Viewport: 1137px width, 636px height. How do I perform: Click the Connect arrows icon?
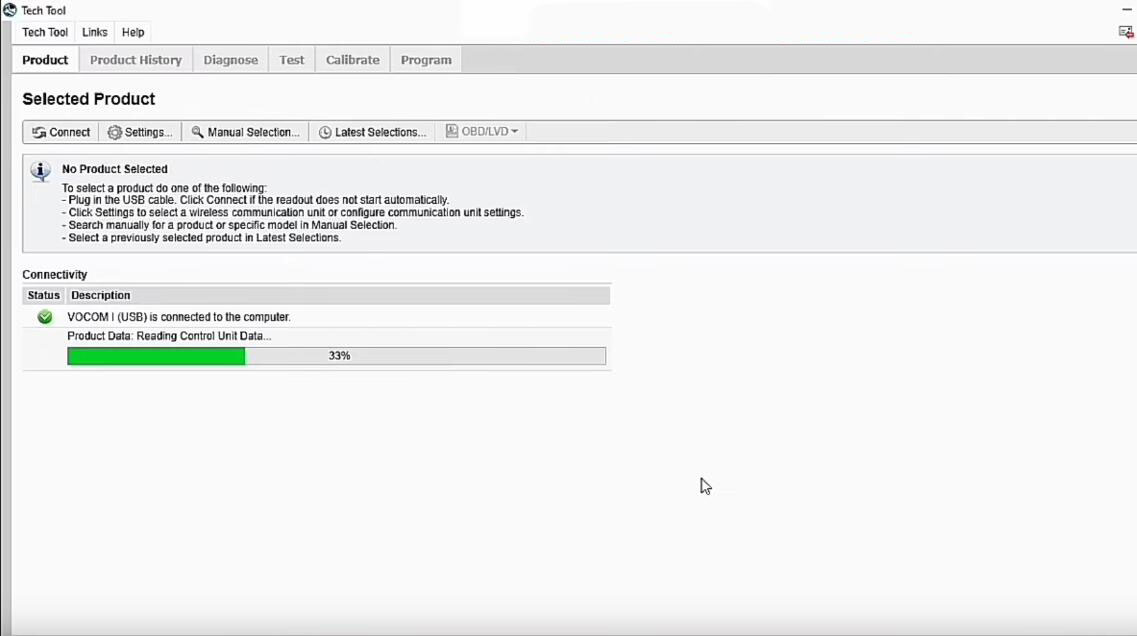(x=38, y=132)
